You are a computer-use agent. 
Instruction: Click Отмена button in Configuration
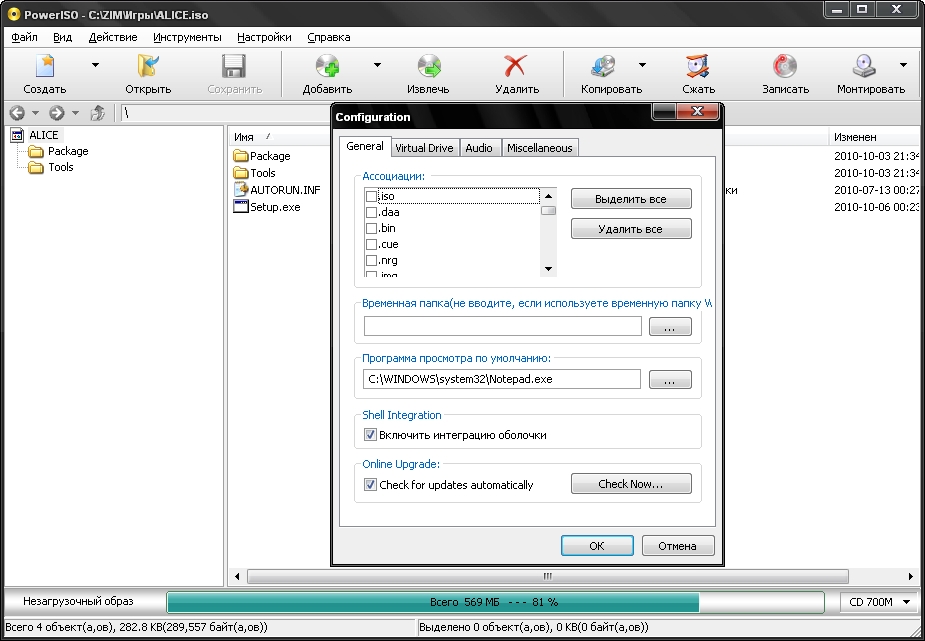(x=678, y=545)
